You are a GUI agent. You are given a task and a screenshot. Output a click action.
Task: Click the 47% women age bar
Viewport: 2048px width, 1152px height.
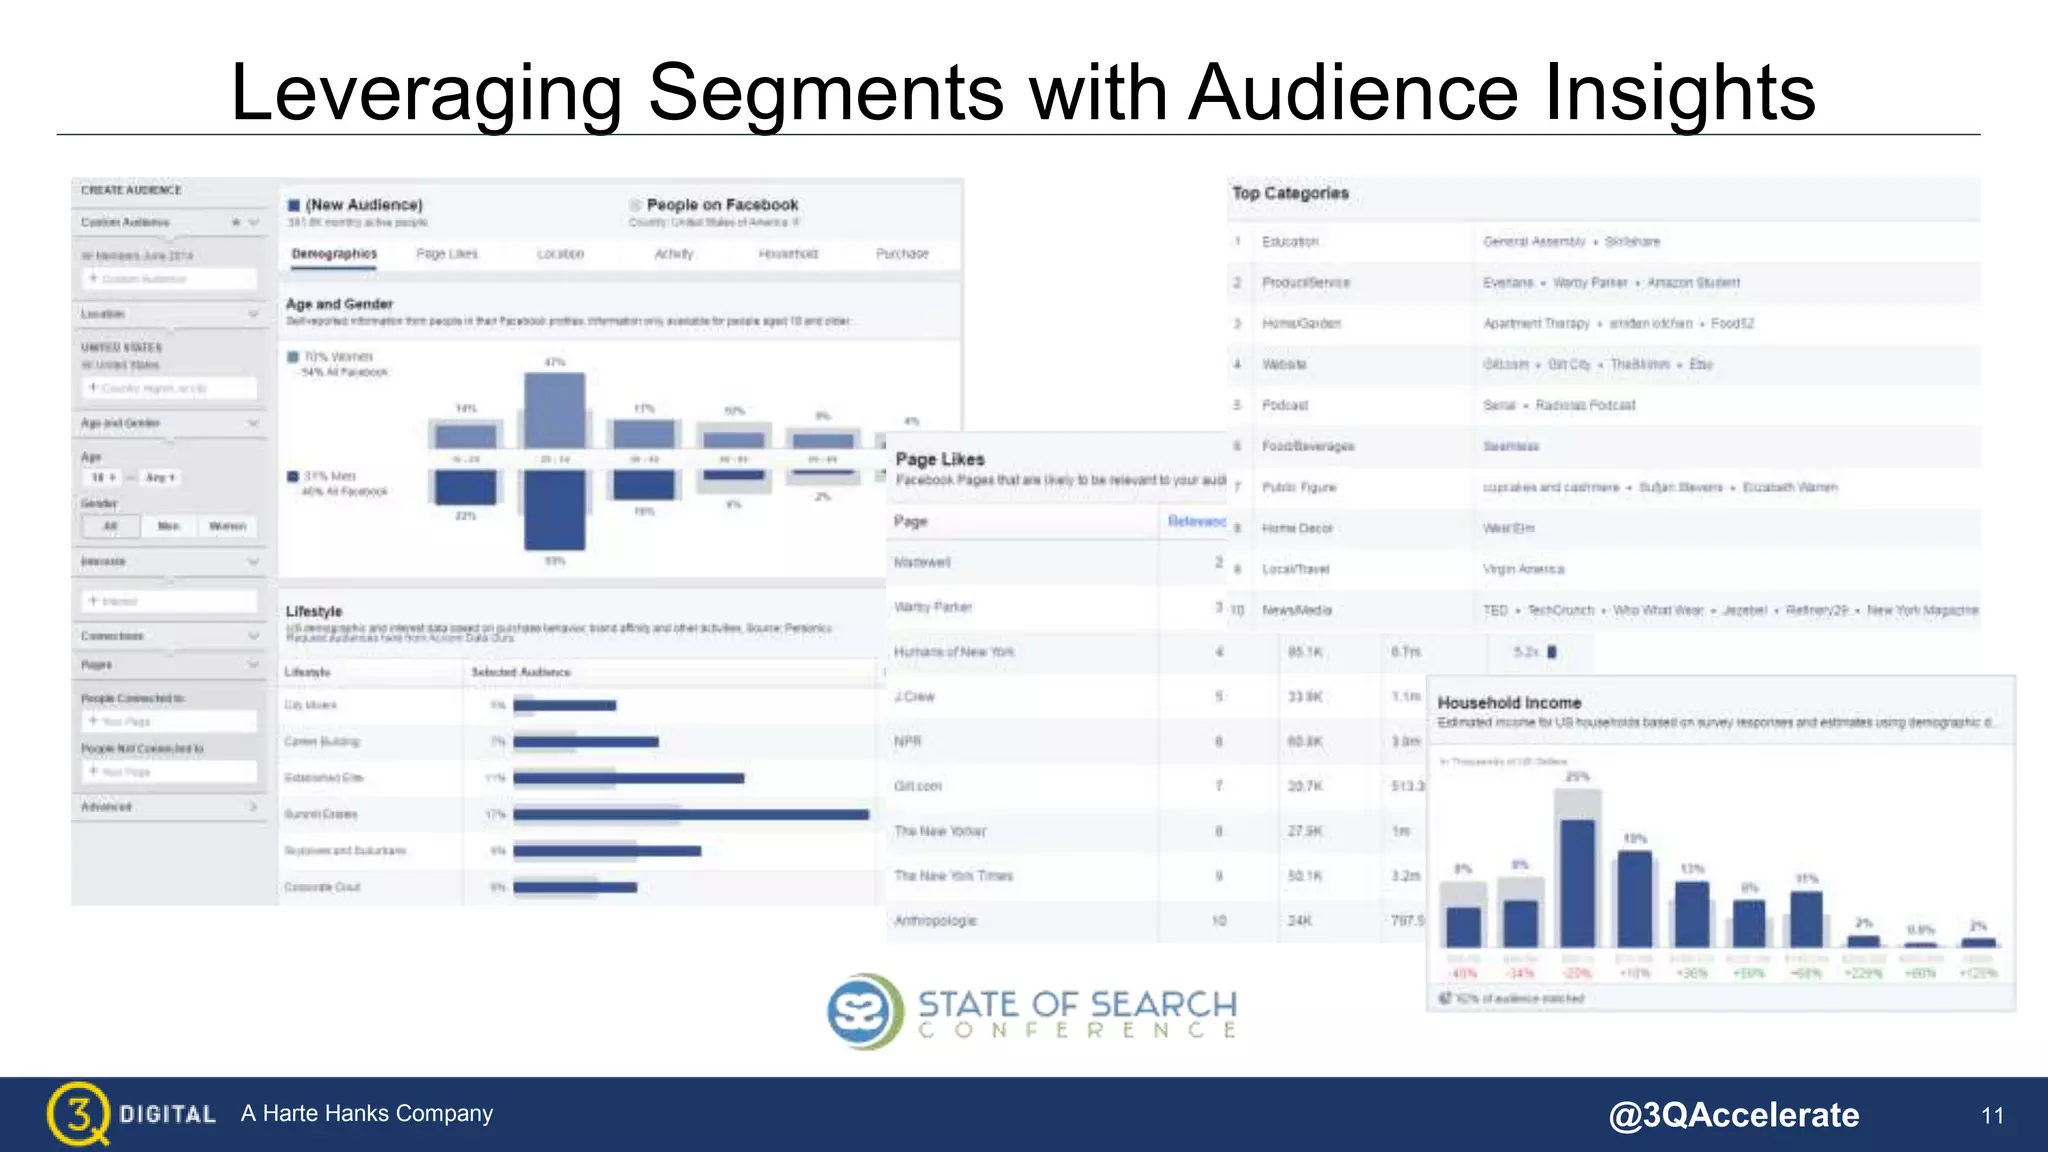(555, 410)
